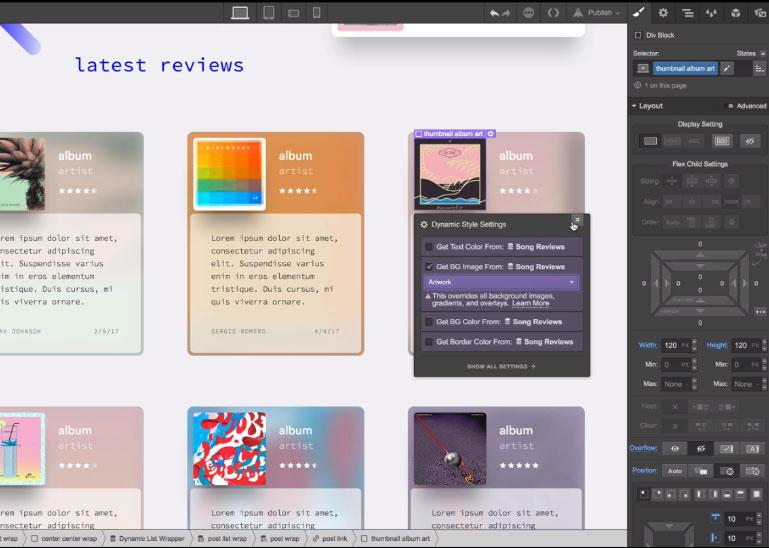Image resolution: width=769 pixels, height=548 pixels.
Task: Click Show All Settings
Action: coord(501,366)
